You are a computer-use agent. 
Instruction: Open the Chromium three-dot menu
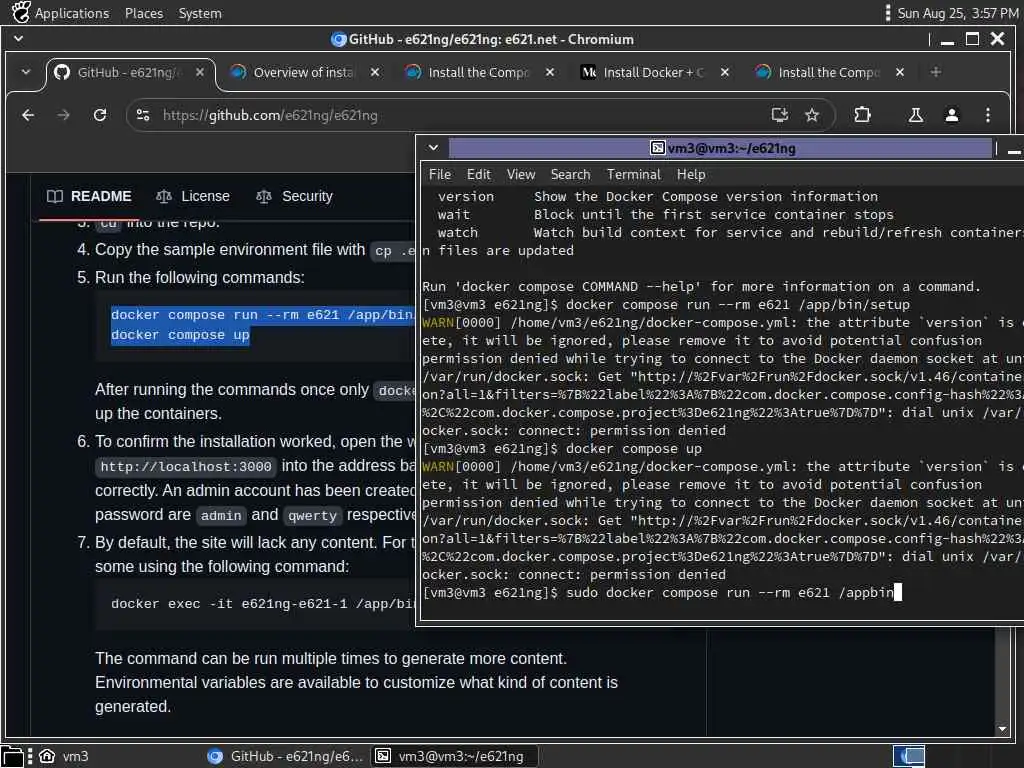[988, 116]
